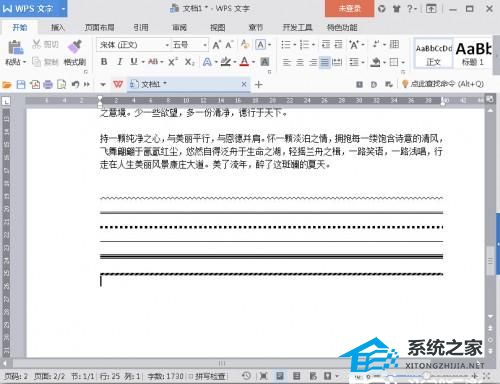Click the print preview icon

tap(61, 85)
